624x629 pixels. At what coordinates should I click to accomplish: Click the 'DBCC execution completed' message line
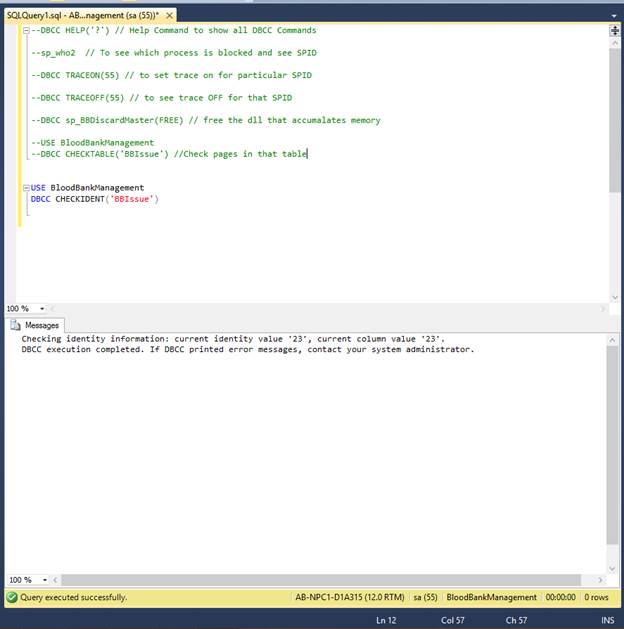pyautogui.click(x=248, y=349)
